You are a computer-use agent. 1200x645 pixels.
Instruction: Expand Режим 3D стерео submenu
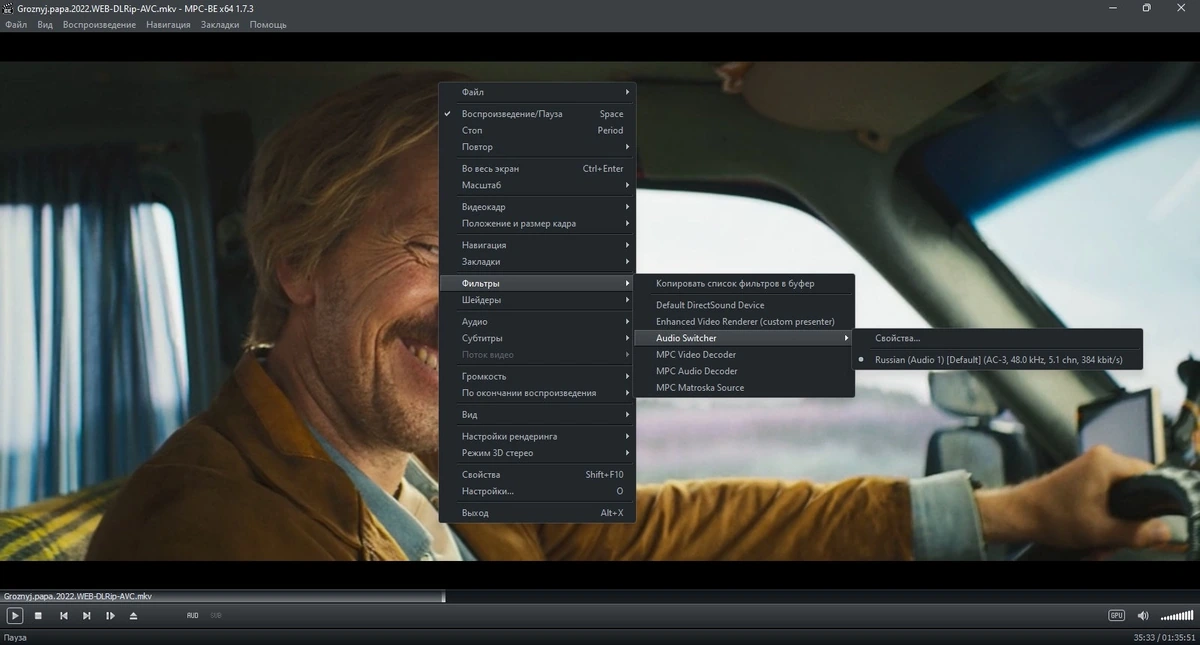click(x=537, y=453)
